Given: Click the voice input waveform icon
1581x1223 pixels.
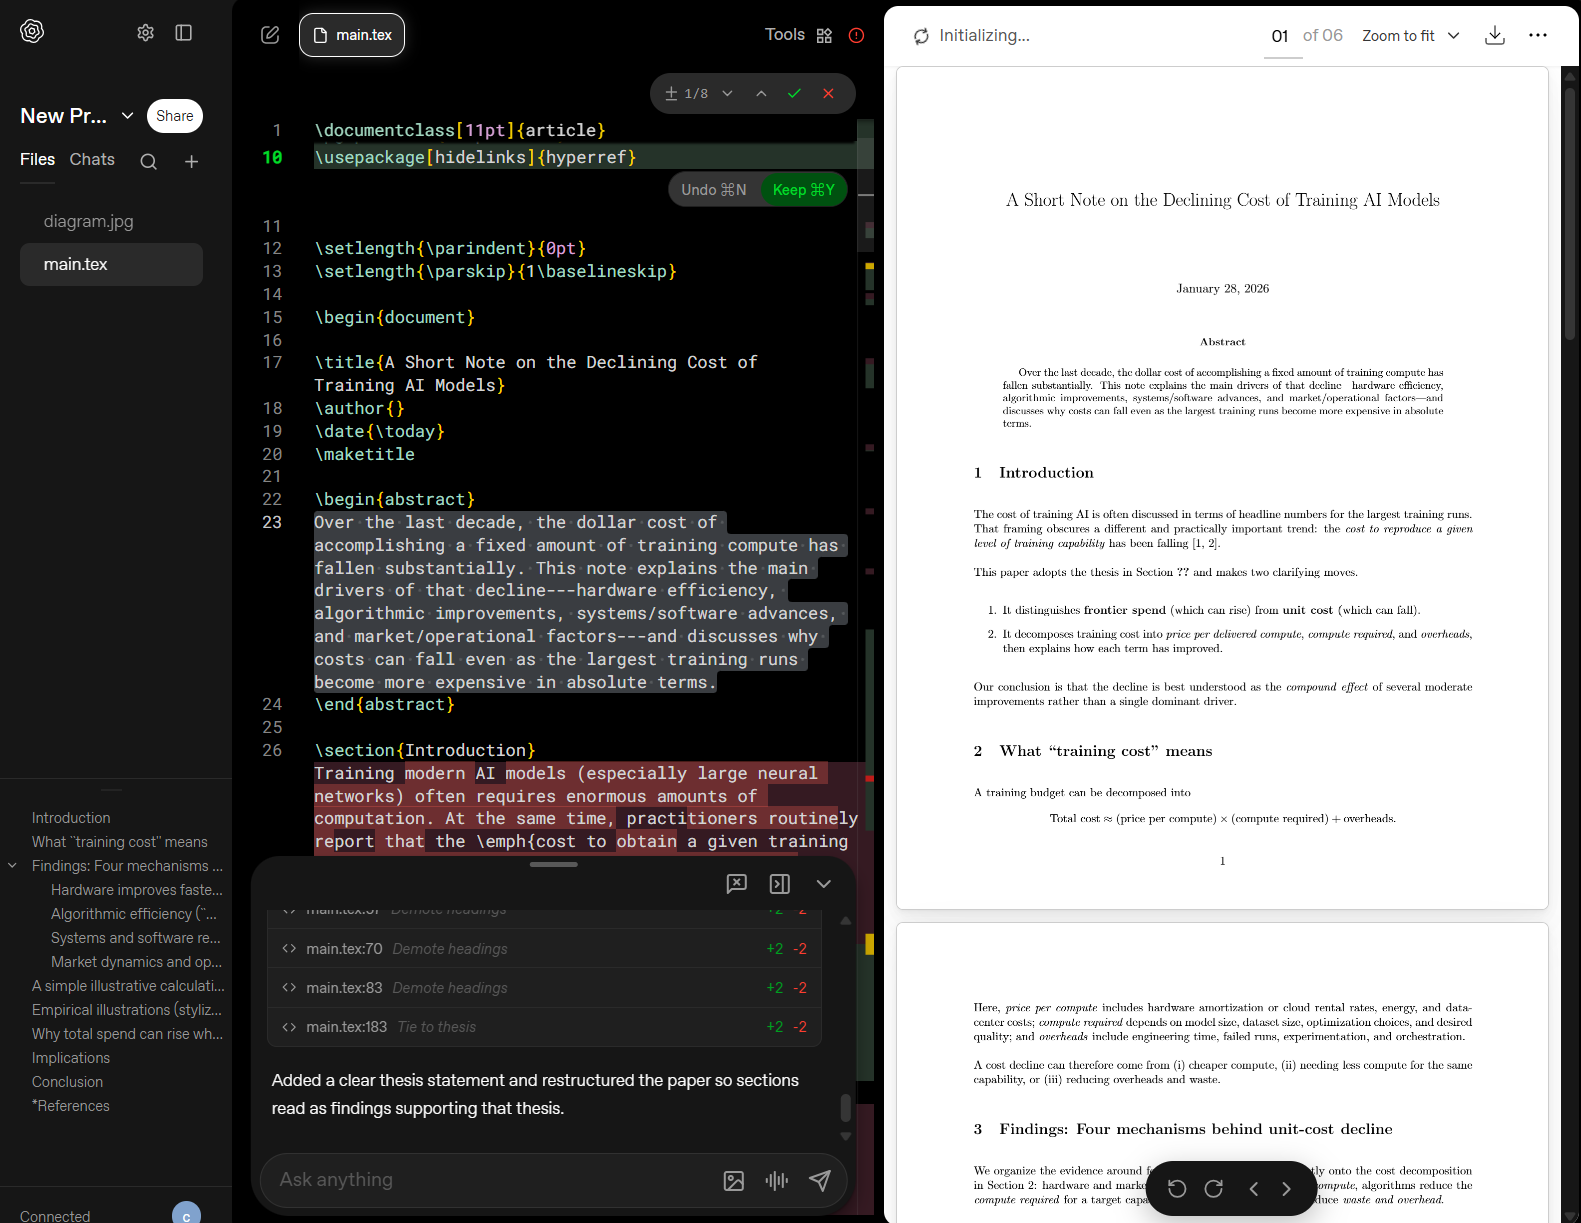Looking at the screenshot, I should click(x=776, y=1181).
